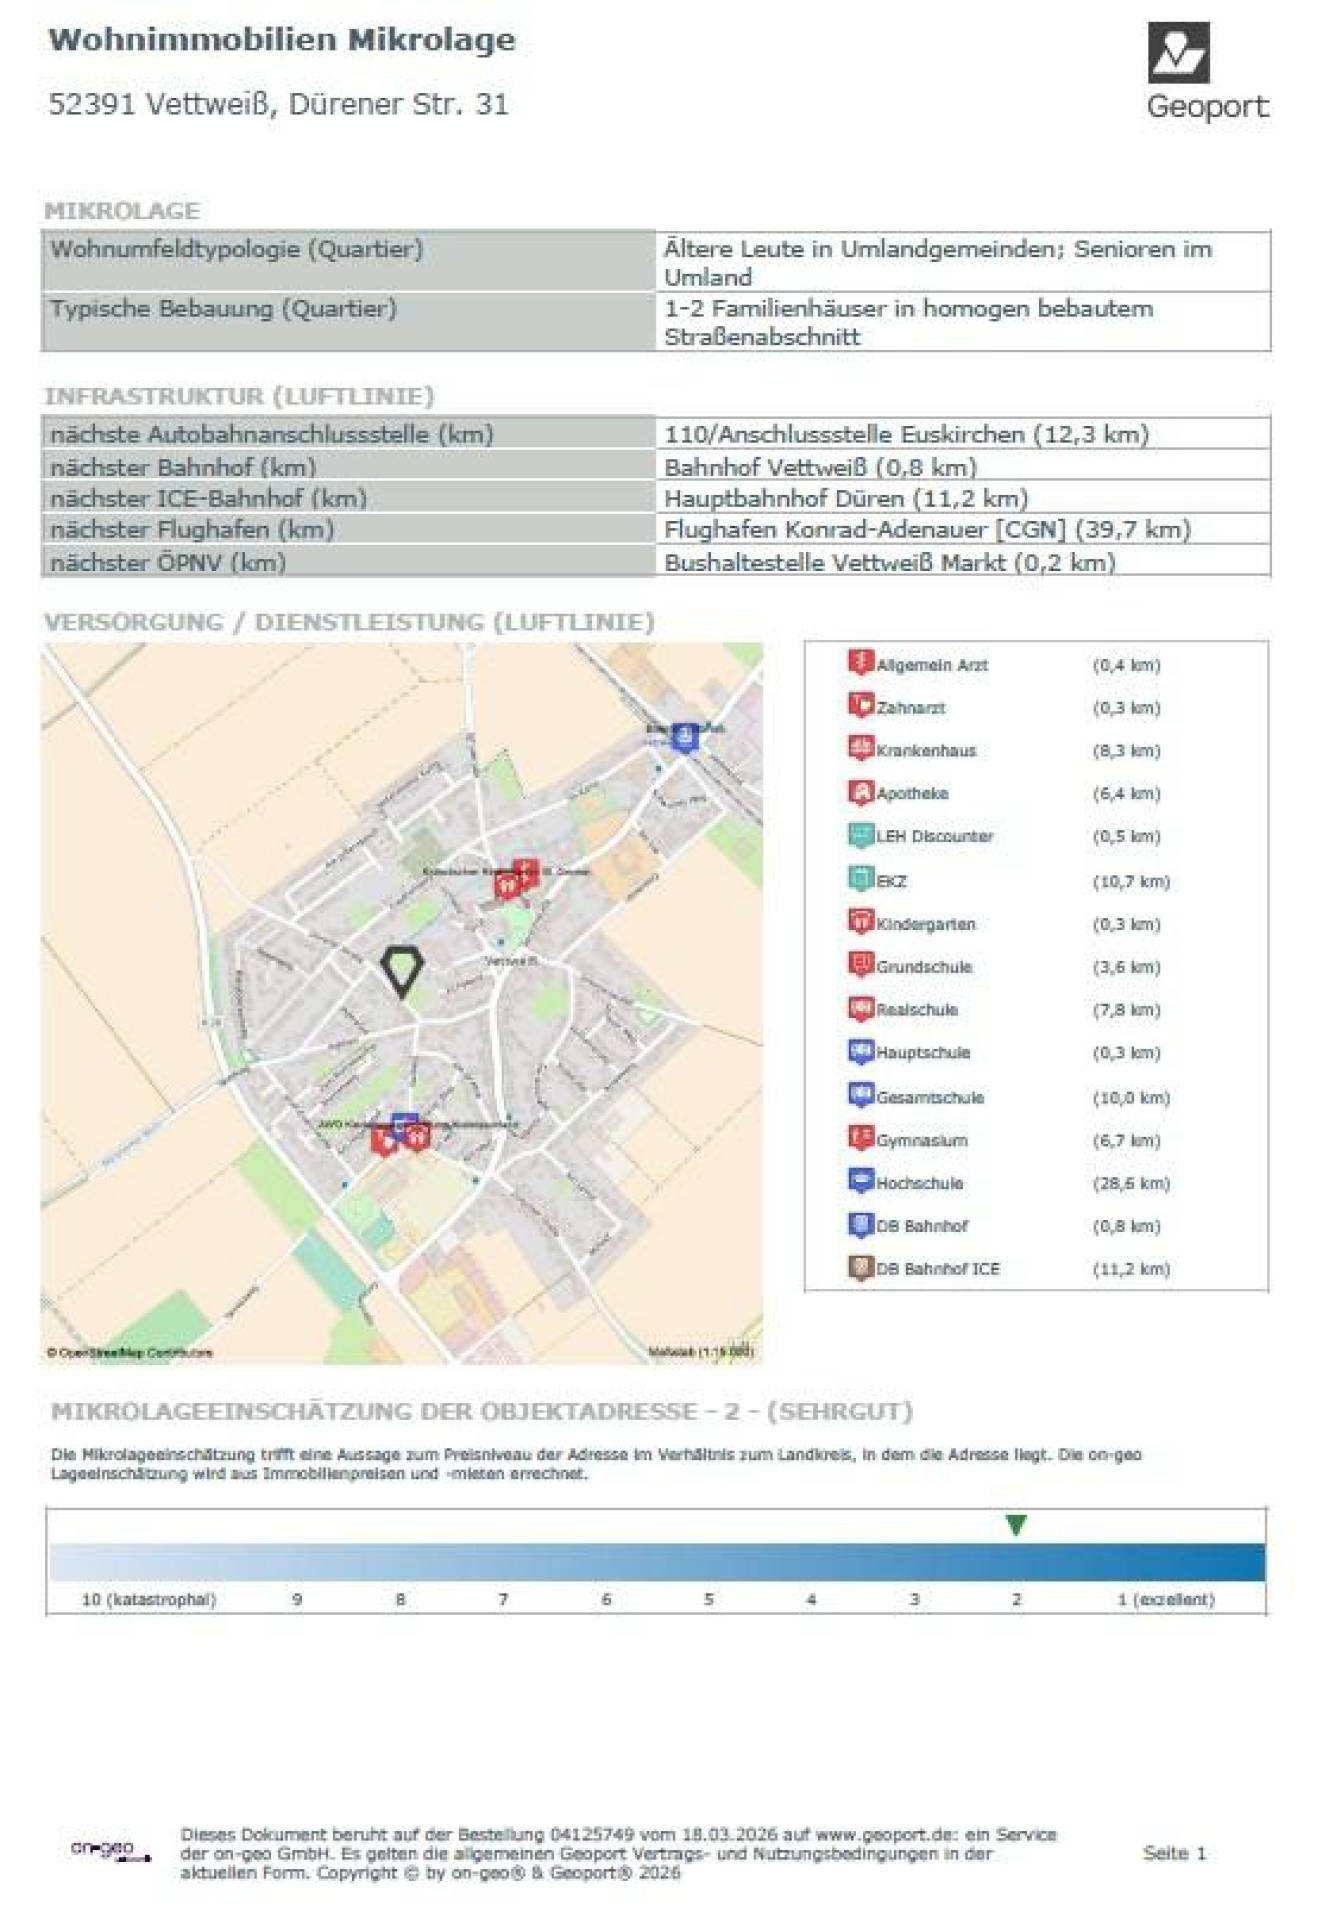Click the 'Vettweiß' place label on the map

pyautogui.click(x=511, y=960)
